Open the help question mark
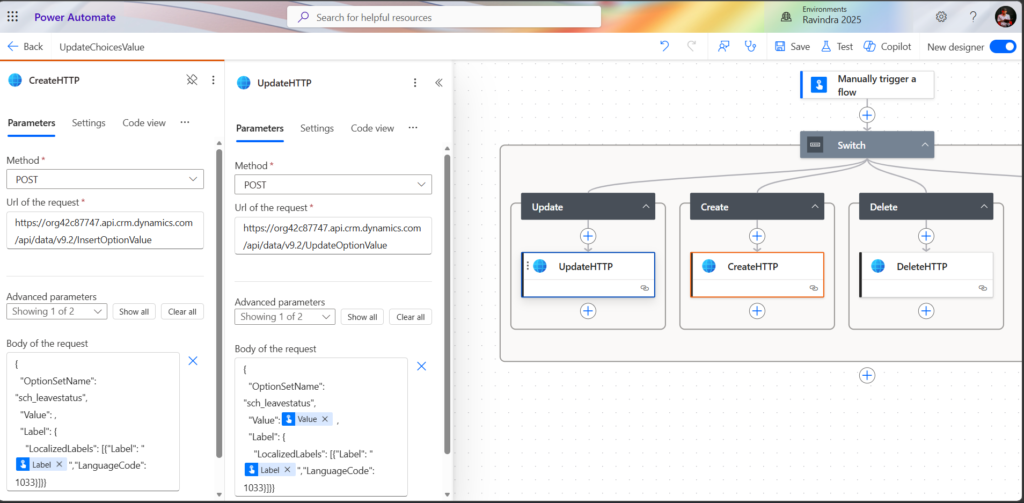The width and height of the screenshot is (1024, 503). click(973, 17)
